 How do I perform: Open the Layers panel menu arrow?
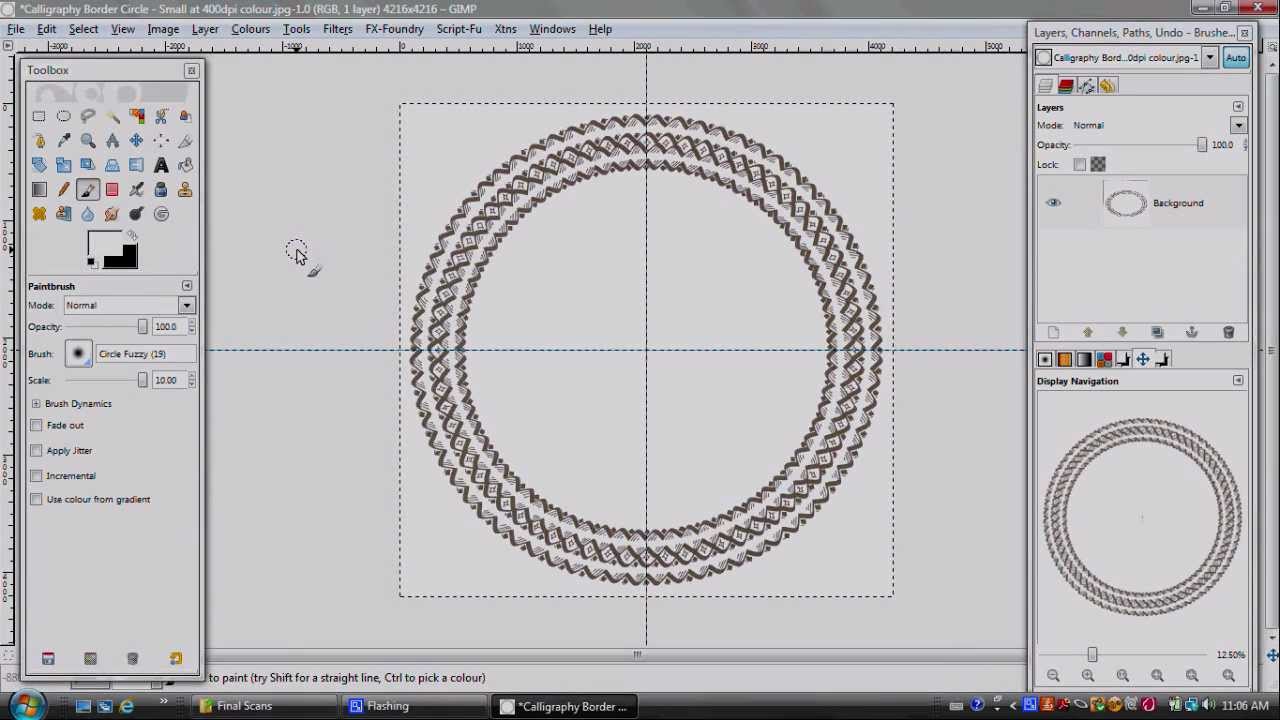1238,107
